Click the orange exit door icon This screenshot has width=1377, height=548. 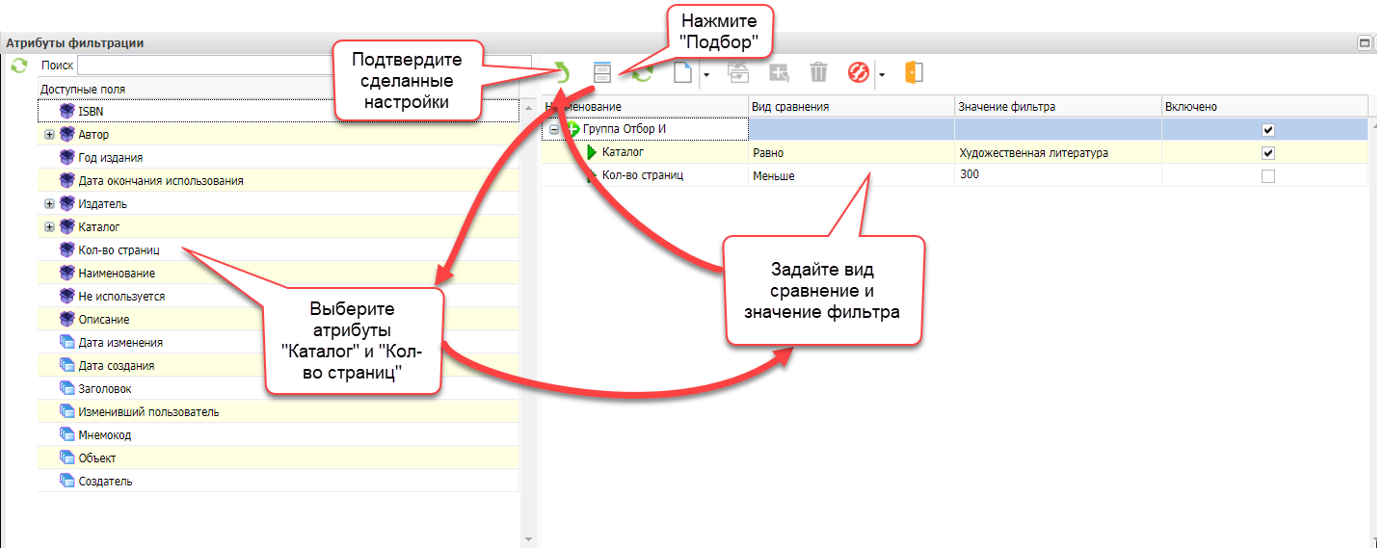pos(913,72)
